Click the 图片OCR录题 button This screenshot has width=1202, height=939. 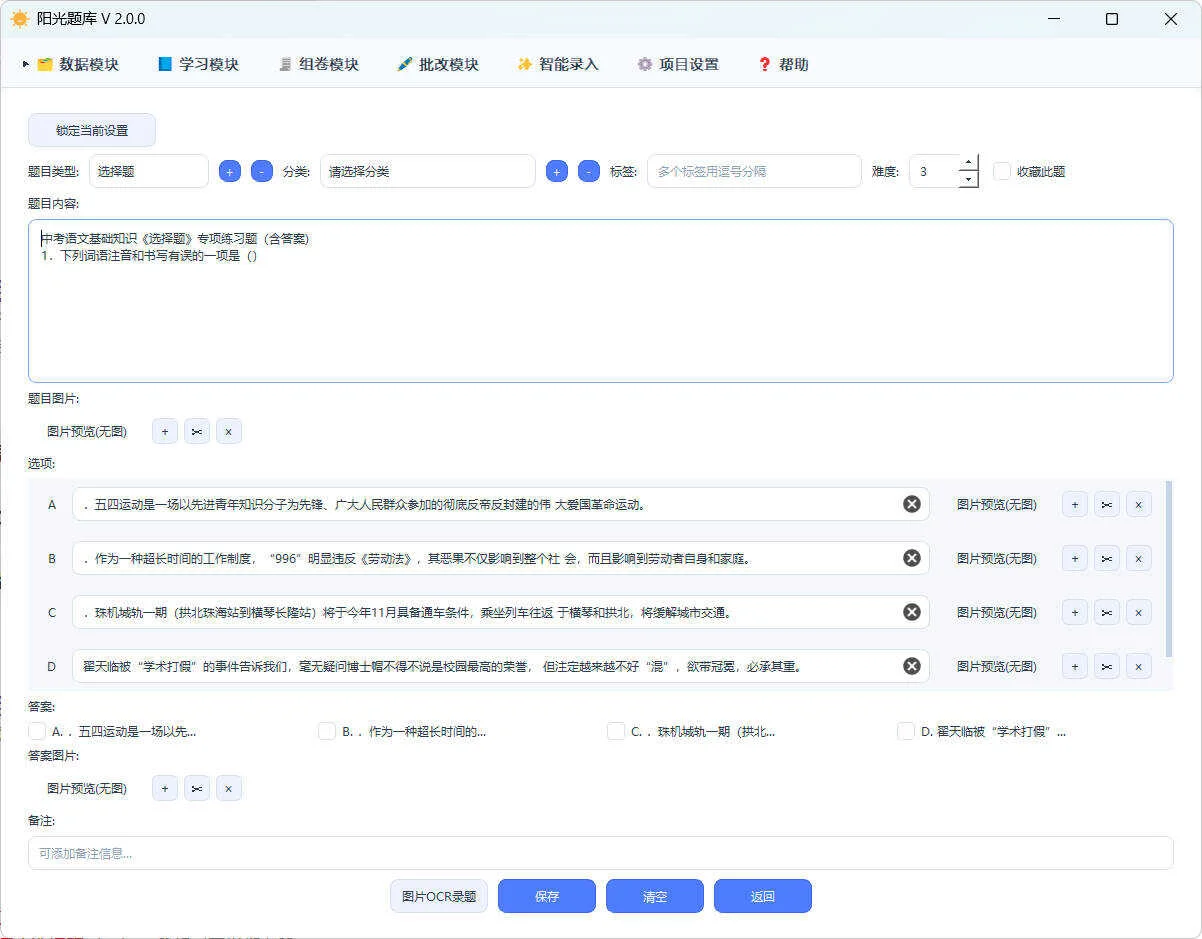(438, 896)
